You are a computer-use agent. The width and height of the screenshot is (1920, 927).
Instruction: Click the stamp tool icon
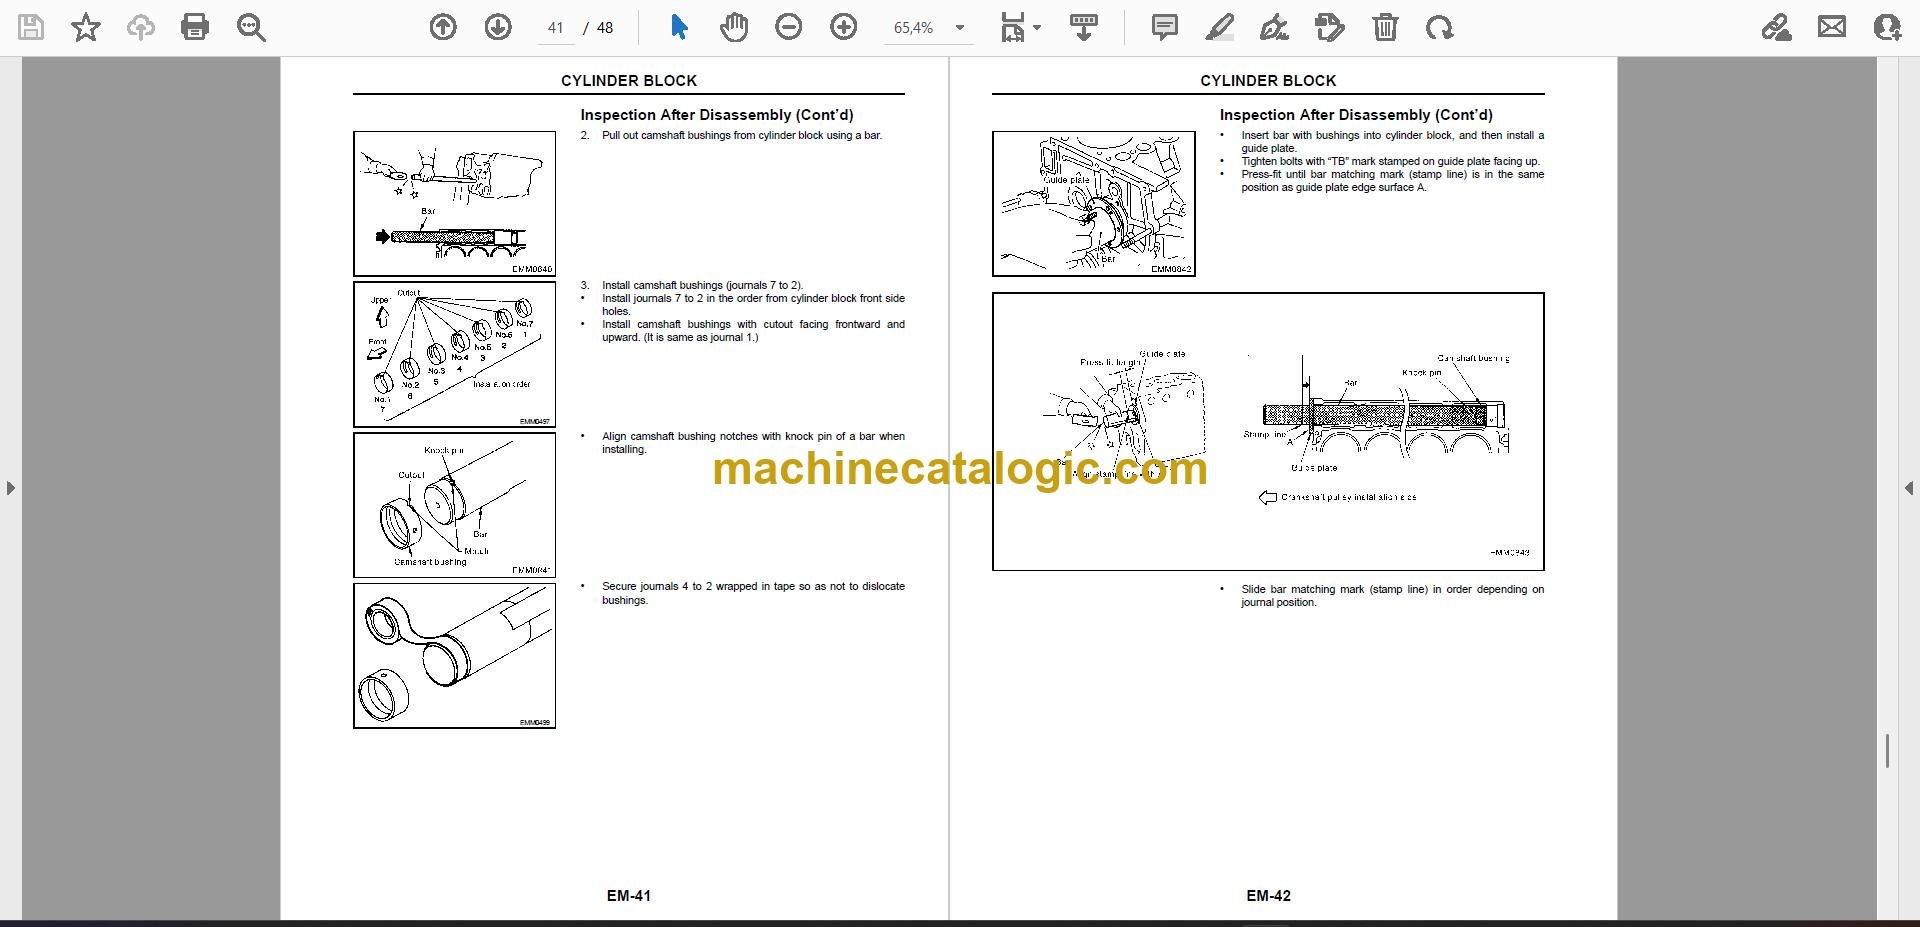pyautogui.click(x=1330, y=28)
